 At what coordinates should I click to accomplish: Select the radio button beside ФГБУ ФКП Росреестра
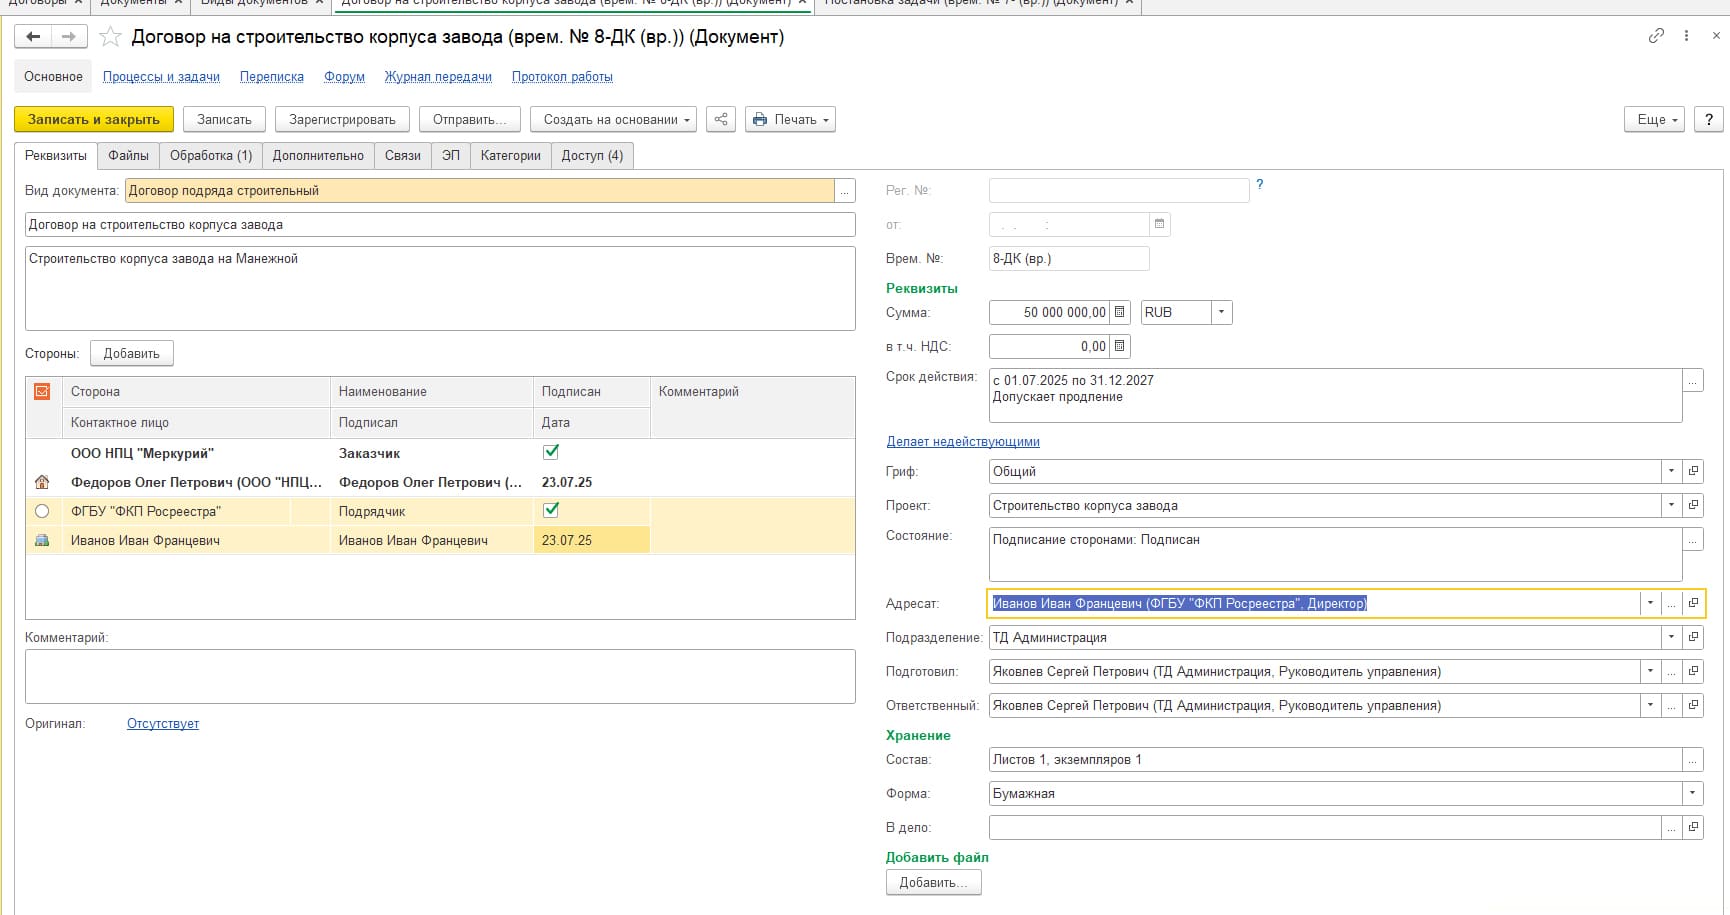(x=42, y=511)
